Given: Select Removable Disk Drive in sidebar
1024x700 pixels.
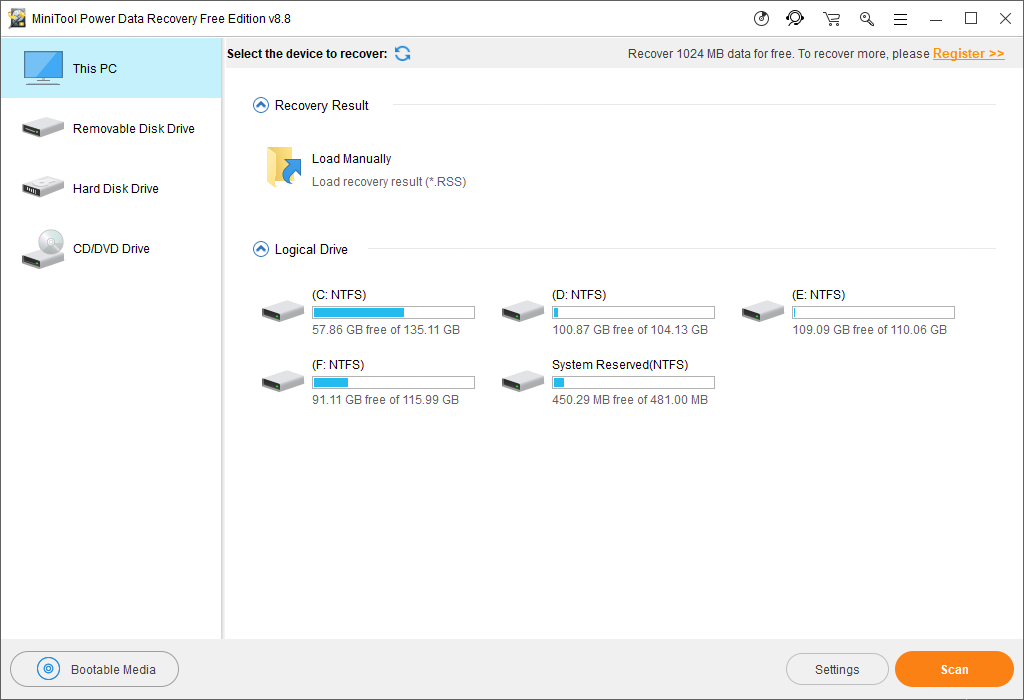Looking at the screenshot, I should click(x=112, y=129).
